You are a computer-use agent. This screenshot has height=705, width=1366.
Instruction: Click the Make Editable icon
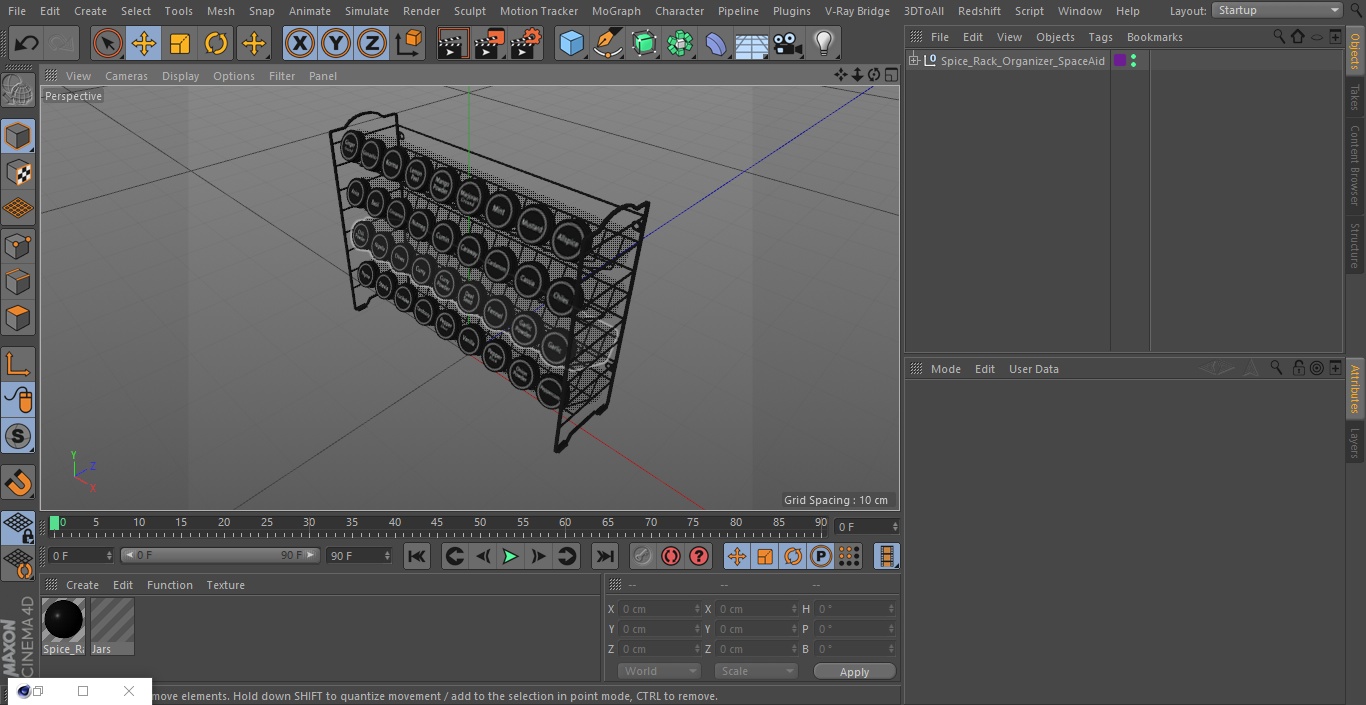[18, 92]
